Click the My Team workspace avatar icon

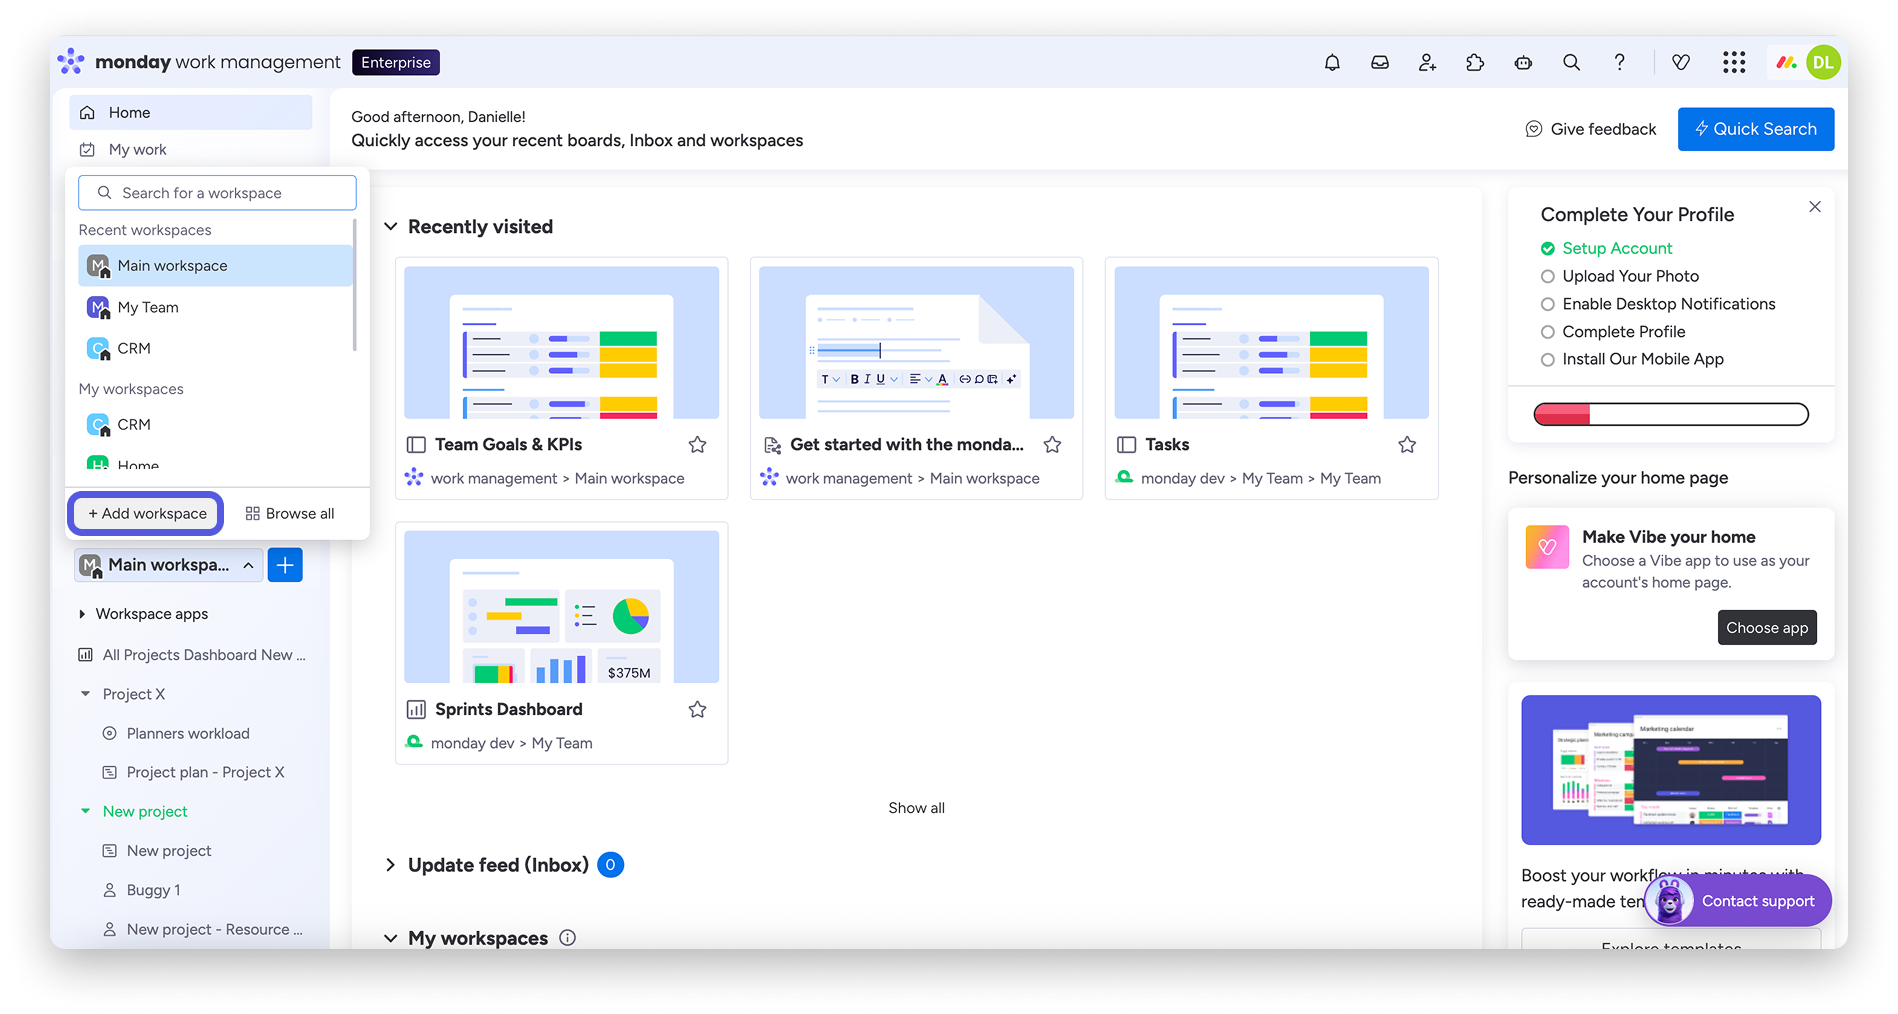(98, 308)
